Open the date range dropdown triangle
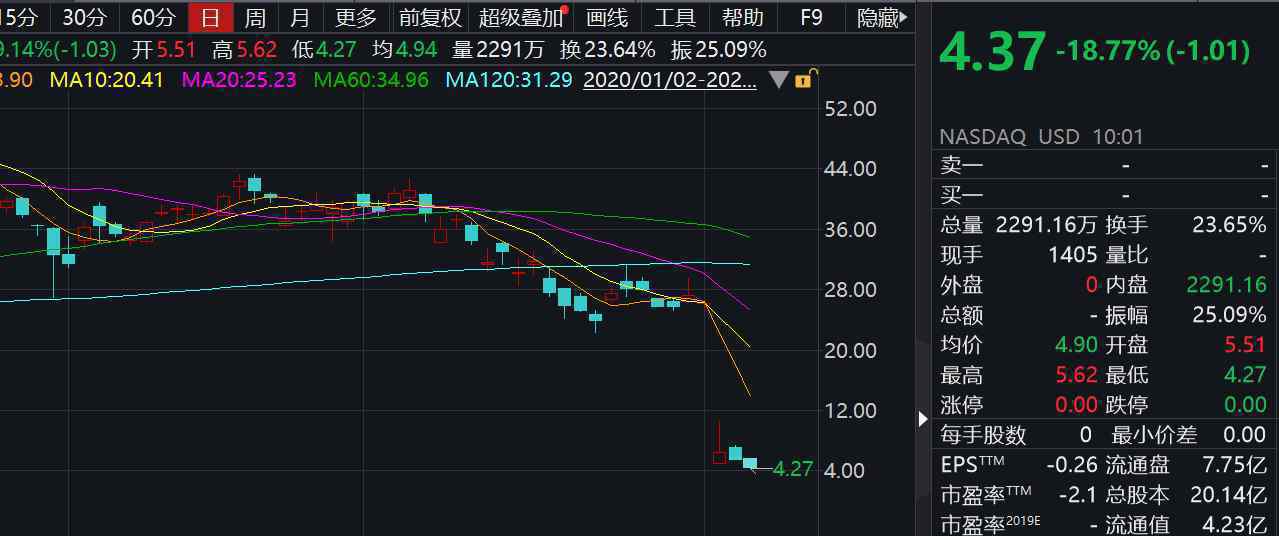 pos(779,80)
